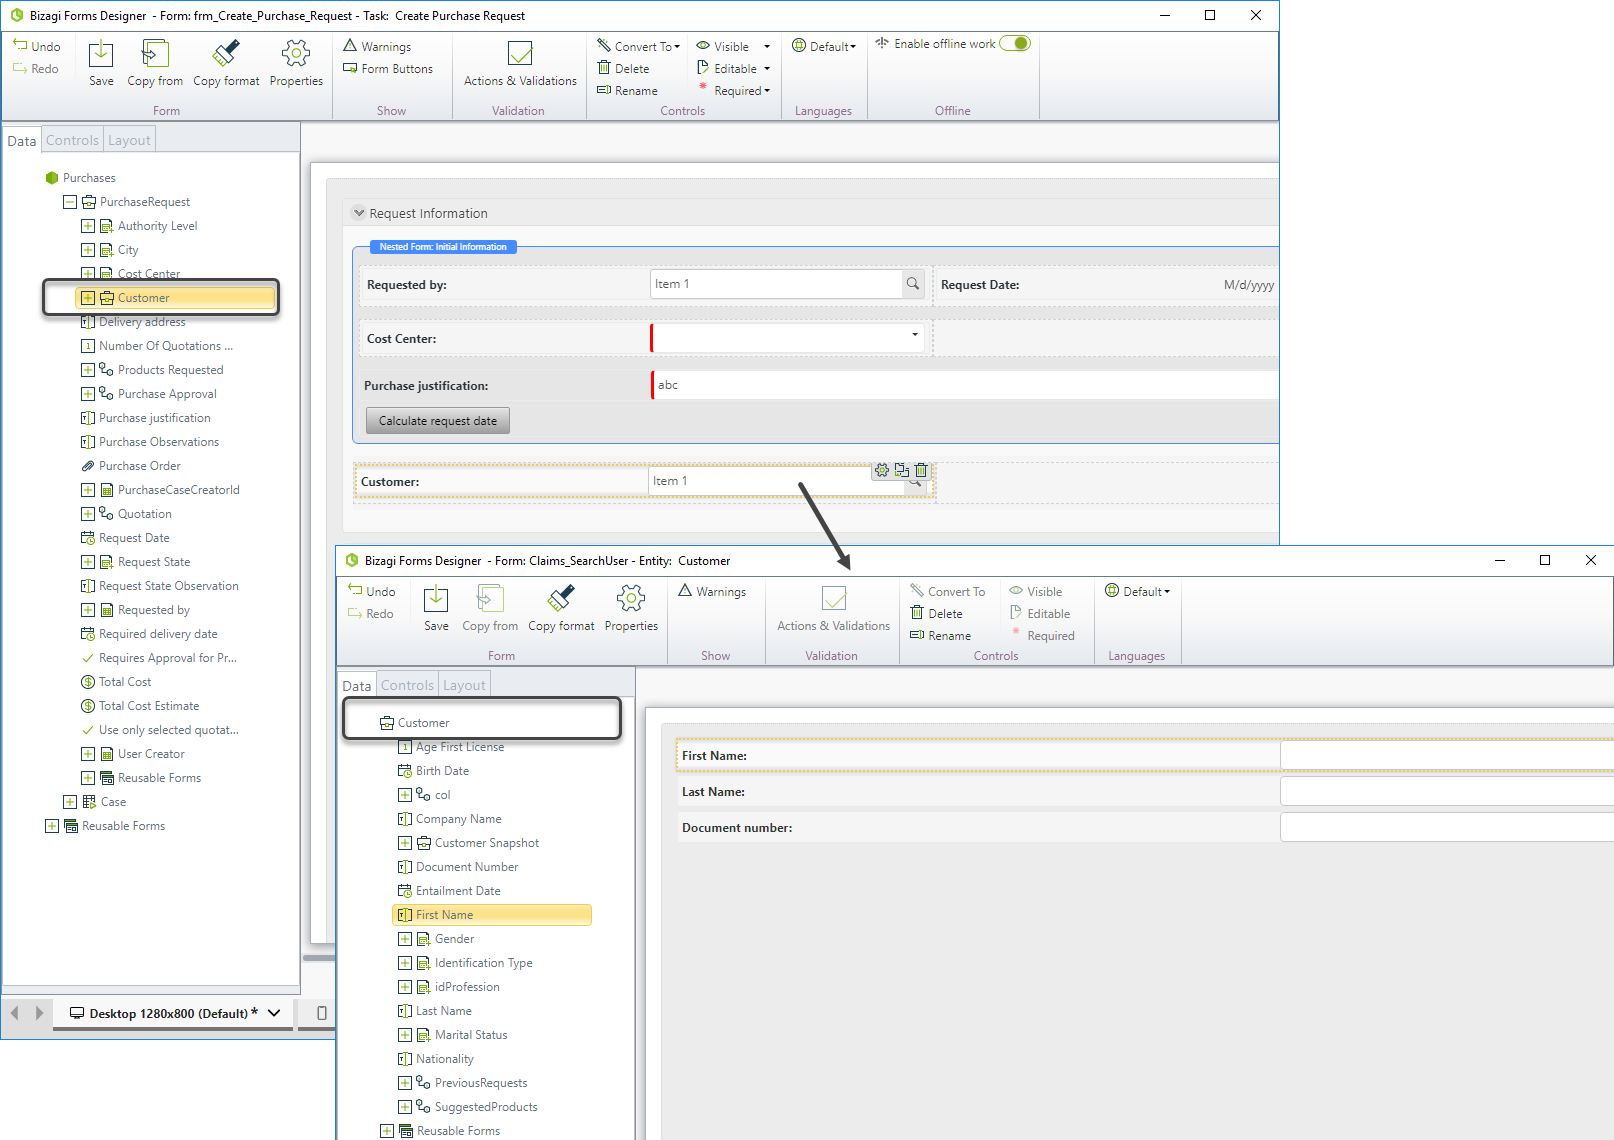The width and height of the screenshot is (1614, 1140).
Task: Open Cost Center combo box
Action: [787, 338]
